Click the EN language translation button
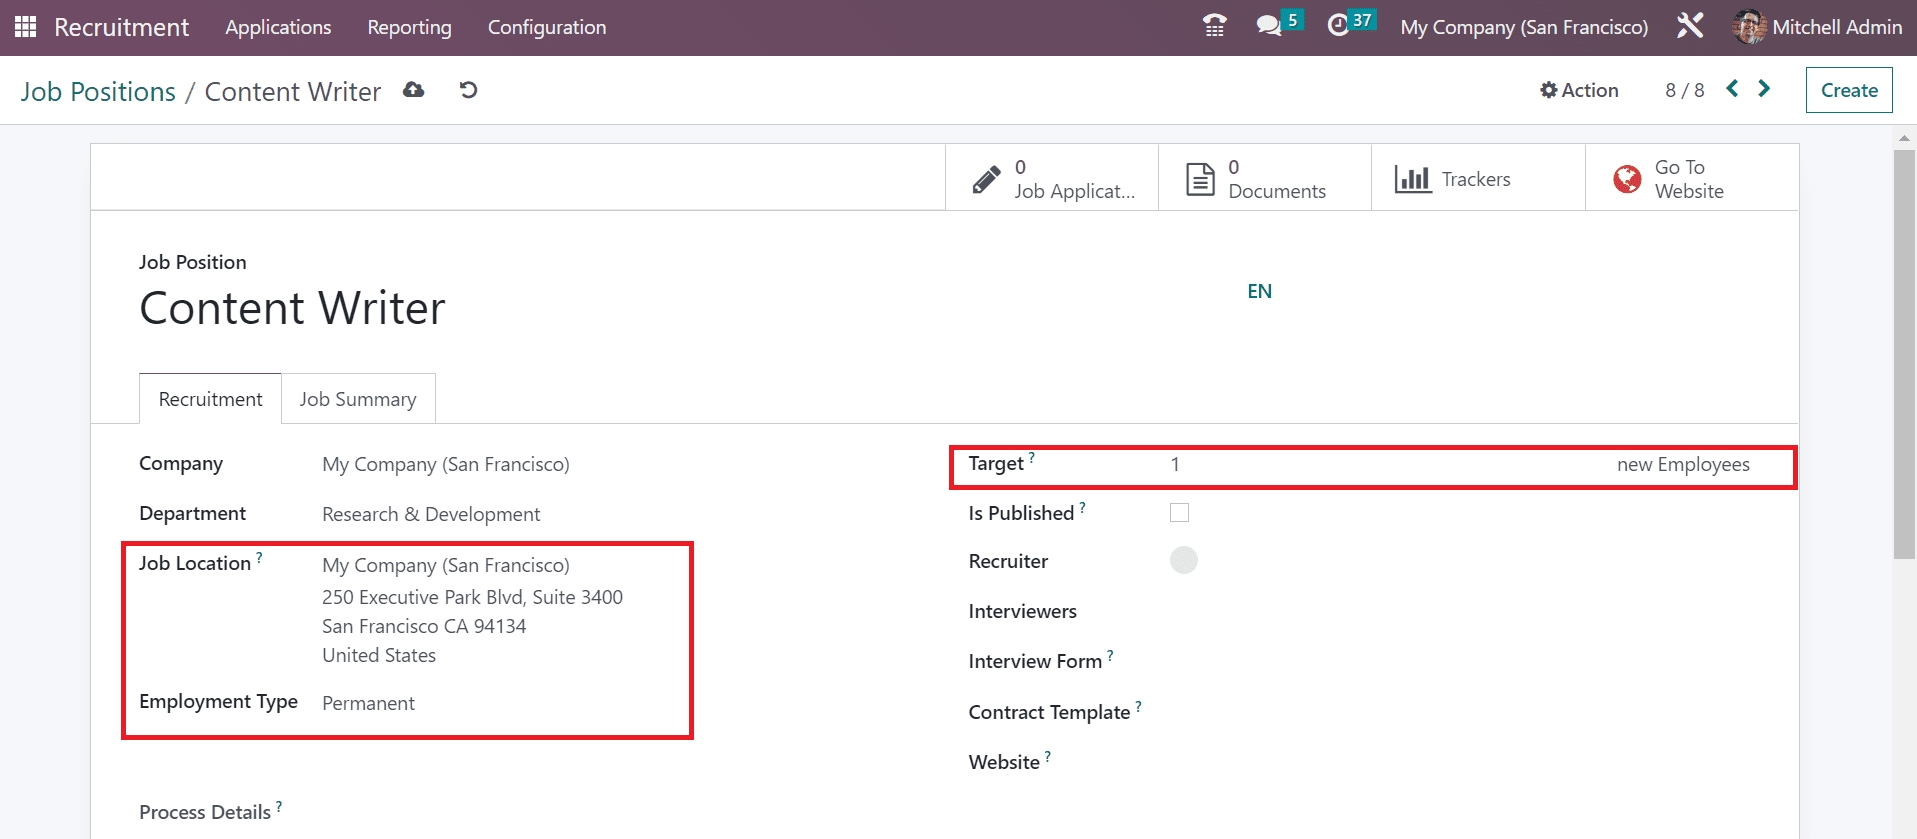 click(x=1259, y=291)
